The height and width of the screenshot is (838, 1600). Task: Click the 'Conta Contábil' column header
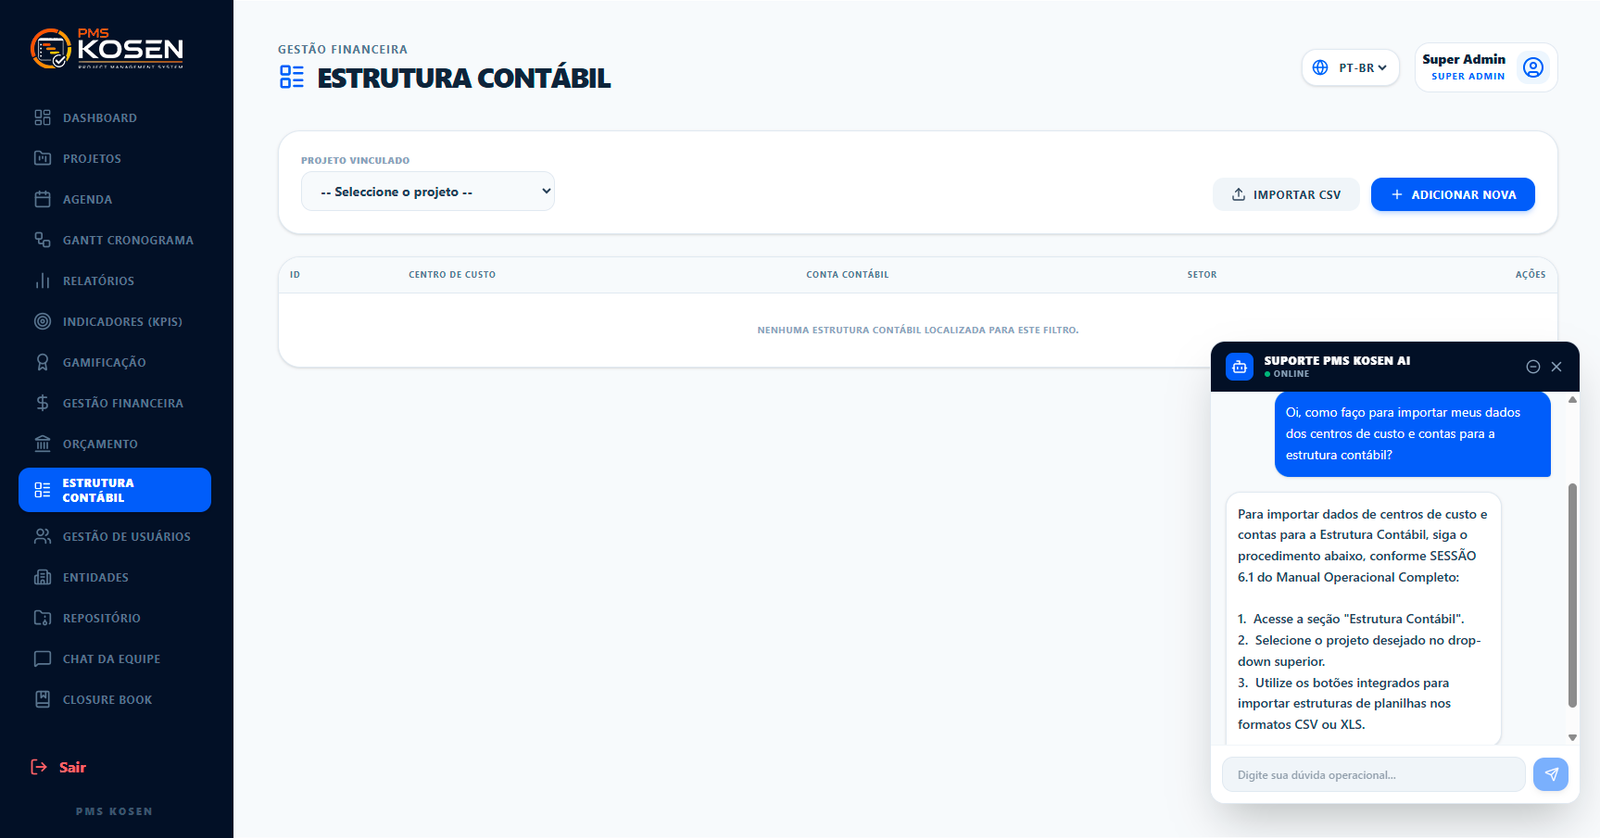[x=847, y=274]
